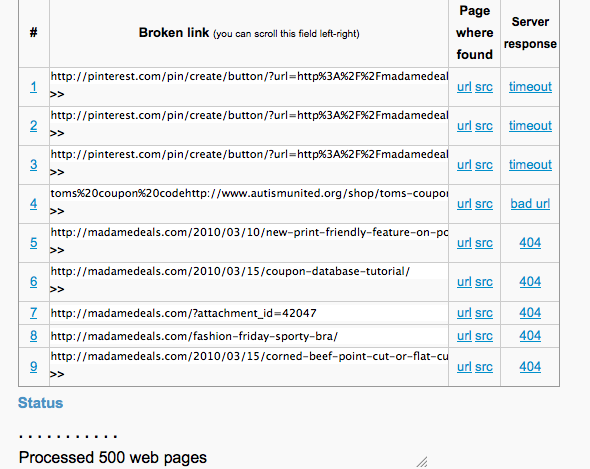Image resolution: width=590 pixels, height=469 pixels.
Task: Open the 'bad url' server response link
Action: pos(530,204)
